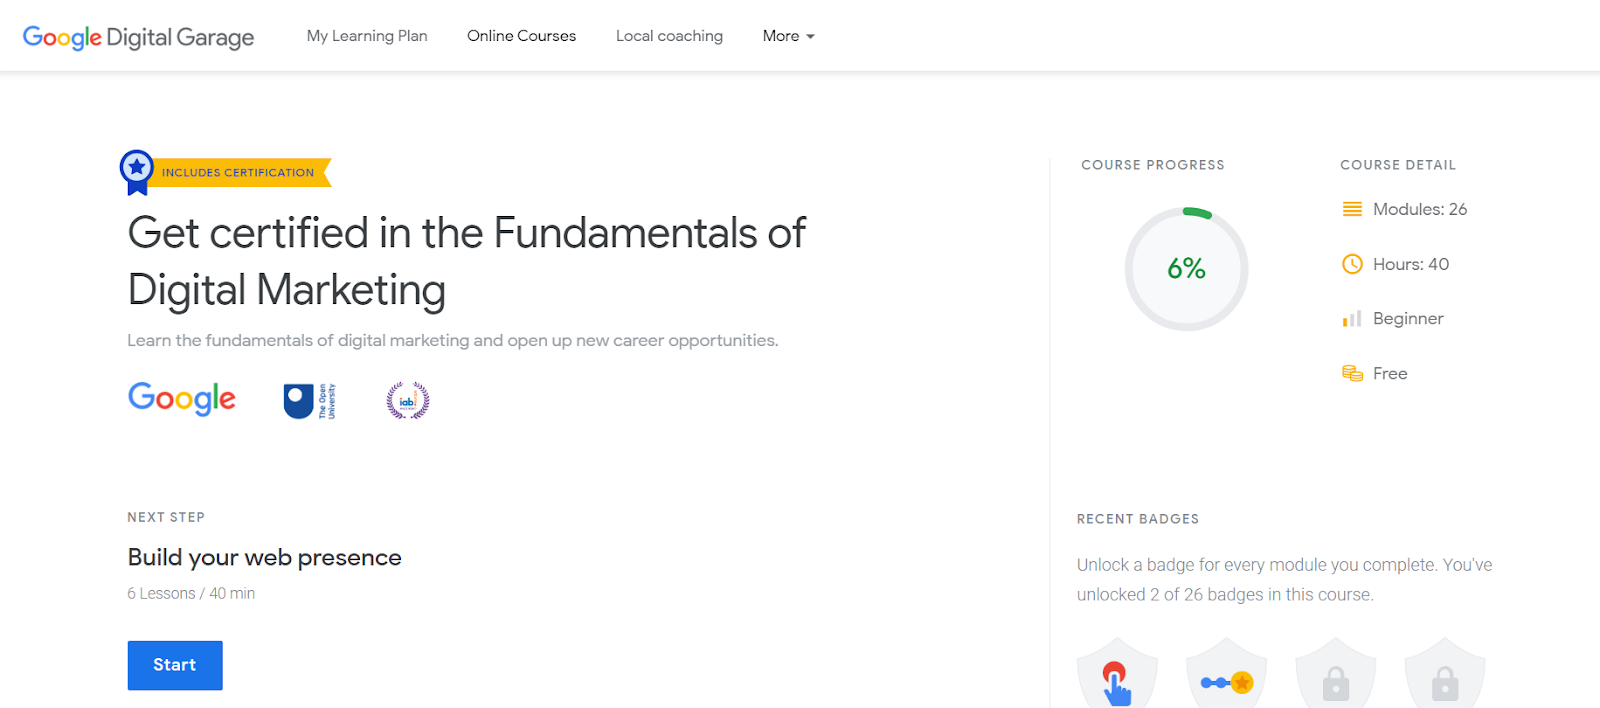Expand the More dropdown menu
The height and width of the screenshot is (708, 1600).
click(789, 36)
